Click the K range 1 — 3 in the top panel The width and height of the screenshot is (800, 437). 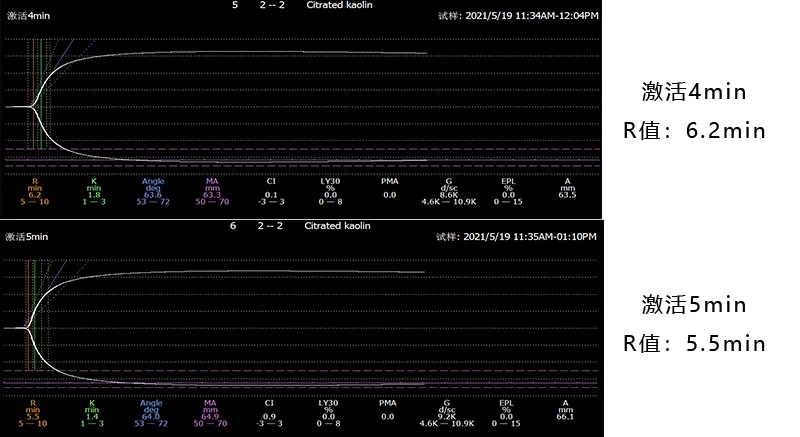point(94,202)
